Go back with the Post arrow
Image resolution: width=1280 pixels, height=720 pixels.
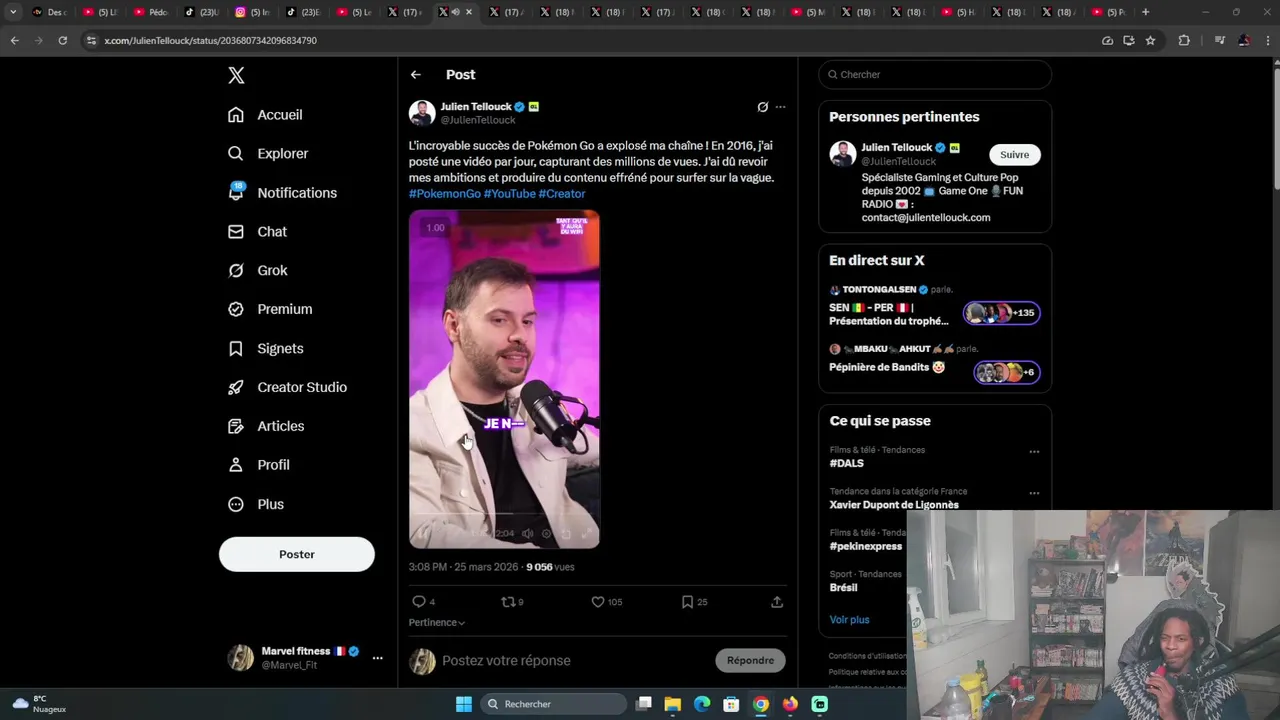415,75
